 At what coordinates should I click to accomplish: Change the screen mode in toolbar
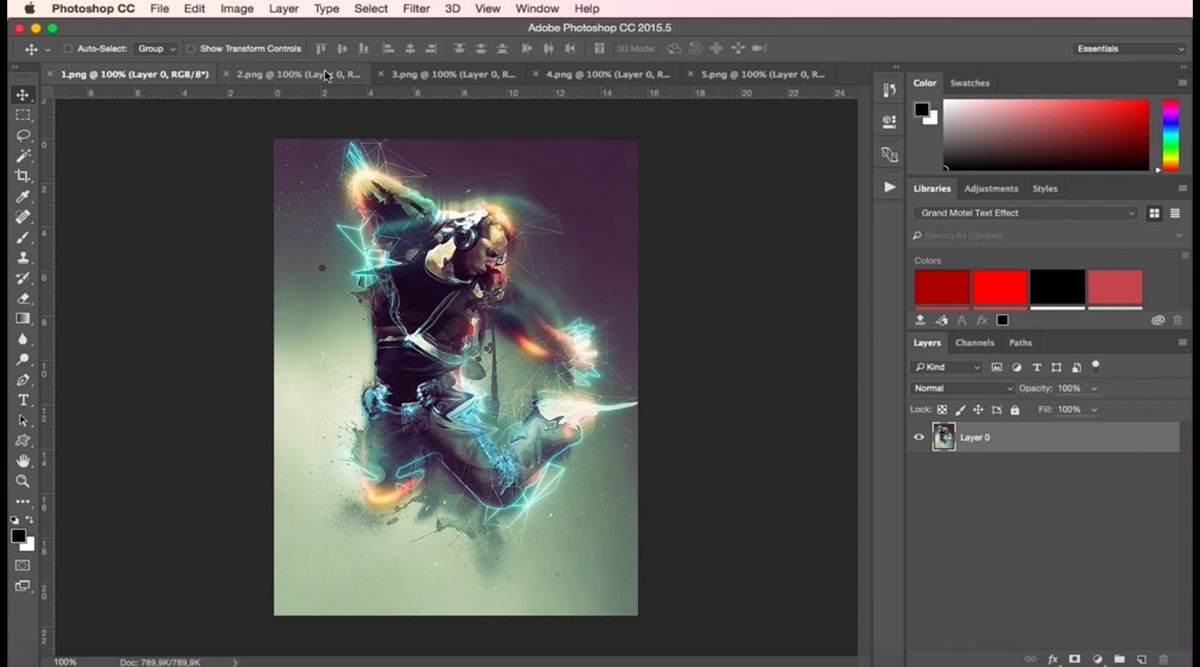23,586
